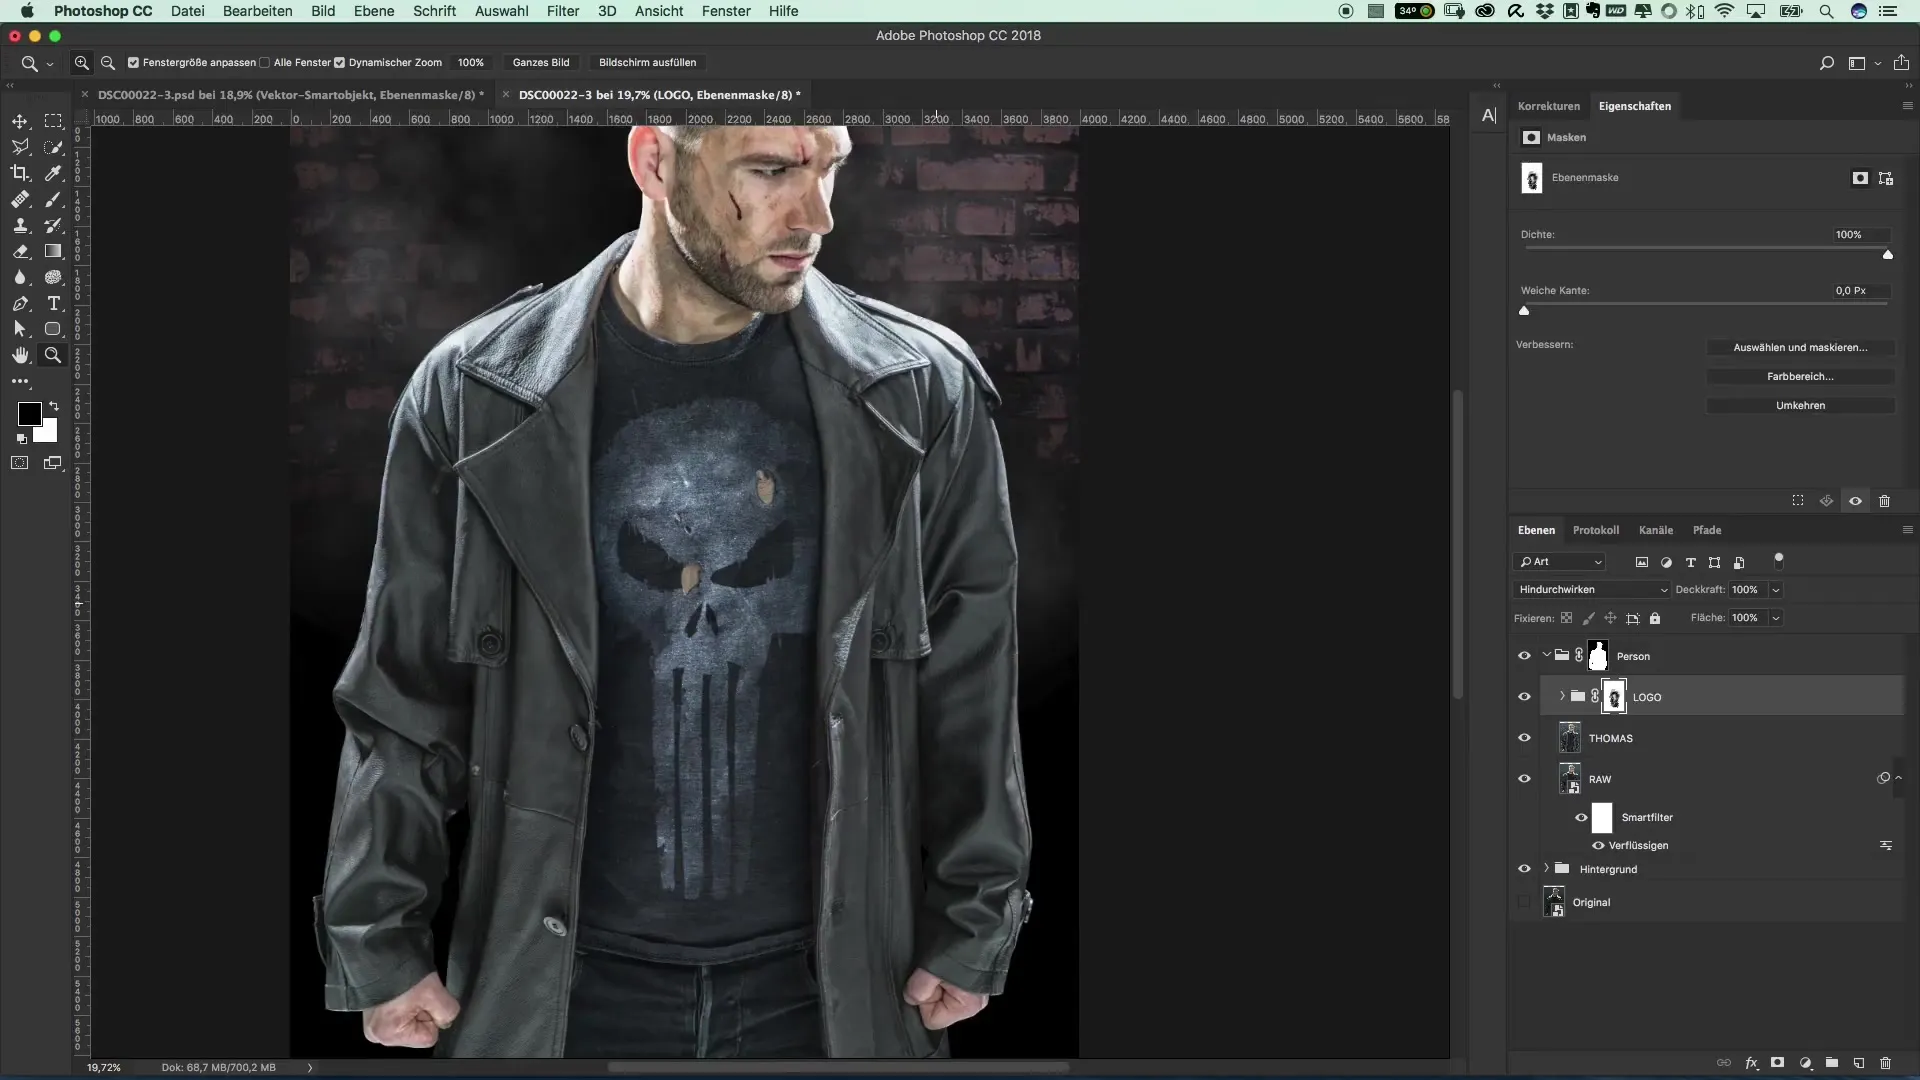Image resolution: width=1920 pixels, height=1080 pixels.
Task: Select the Move tool
Action: click(20, 121)
